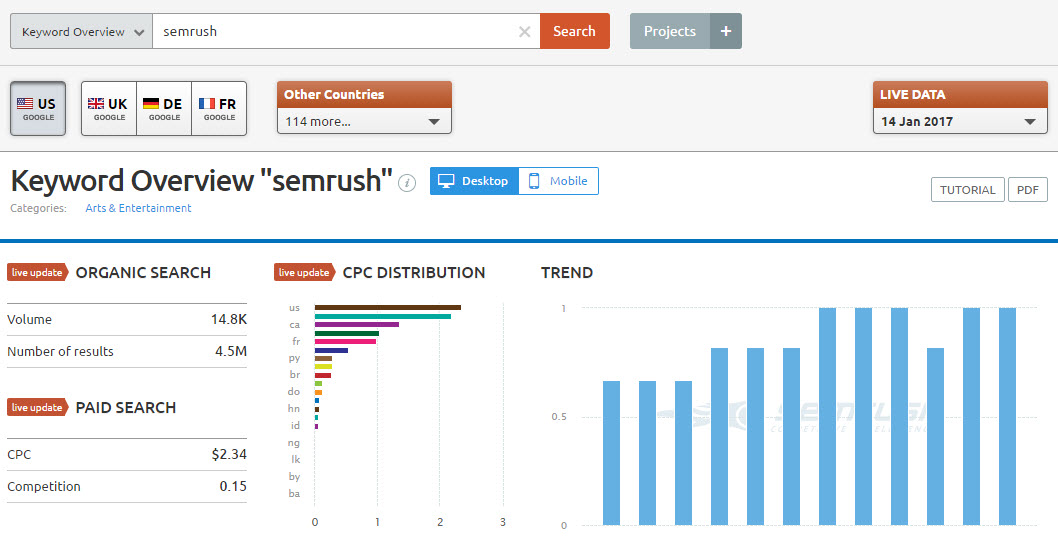Image resolution: width=1058 pixels, height=544 pixels.
Task: Open the TUTORIAL button
Action: (968, 190)
